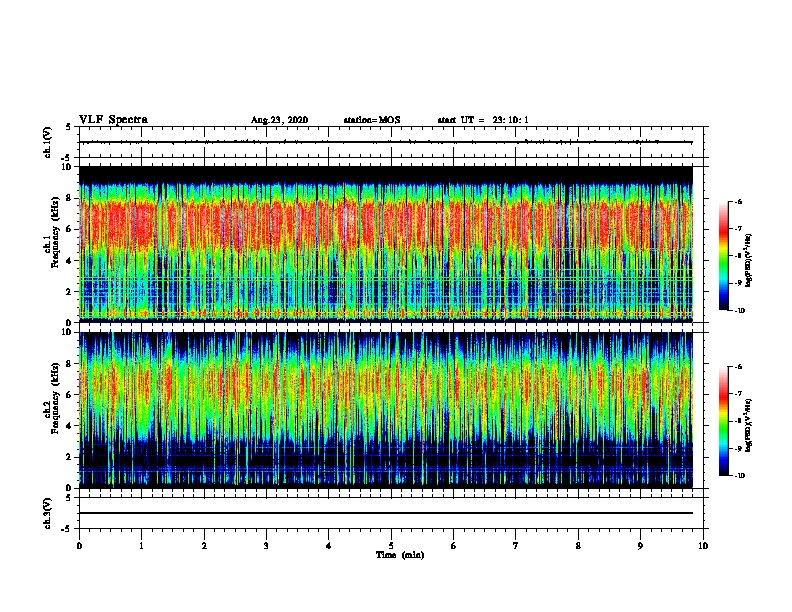Click the ch.1 spectrogram color scale bar
This screenshot has height=612, width=792.
click(x=724, y=256)
